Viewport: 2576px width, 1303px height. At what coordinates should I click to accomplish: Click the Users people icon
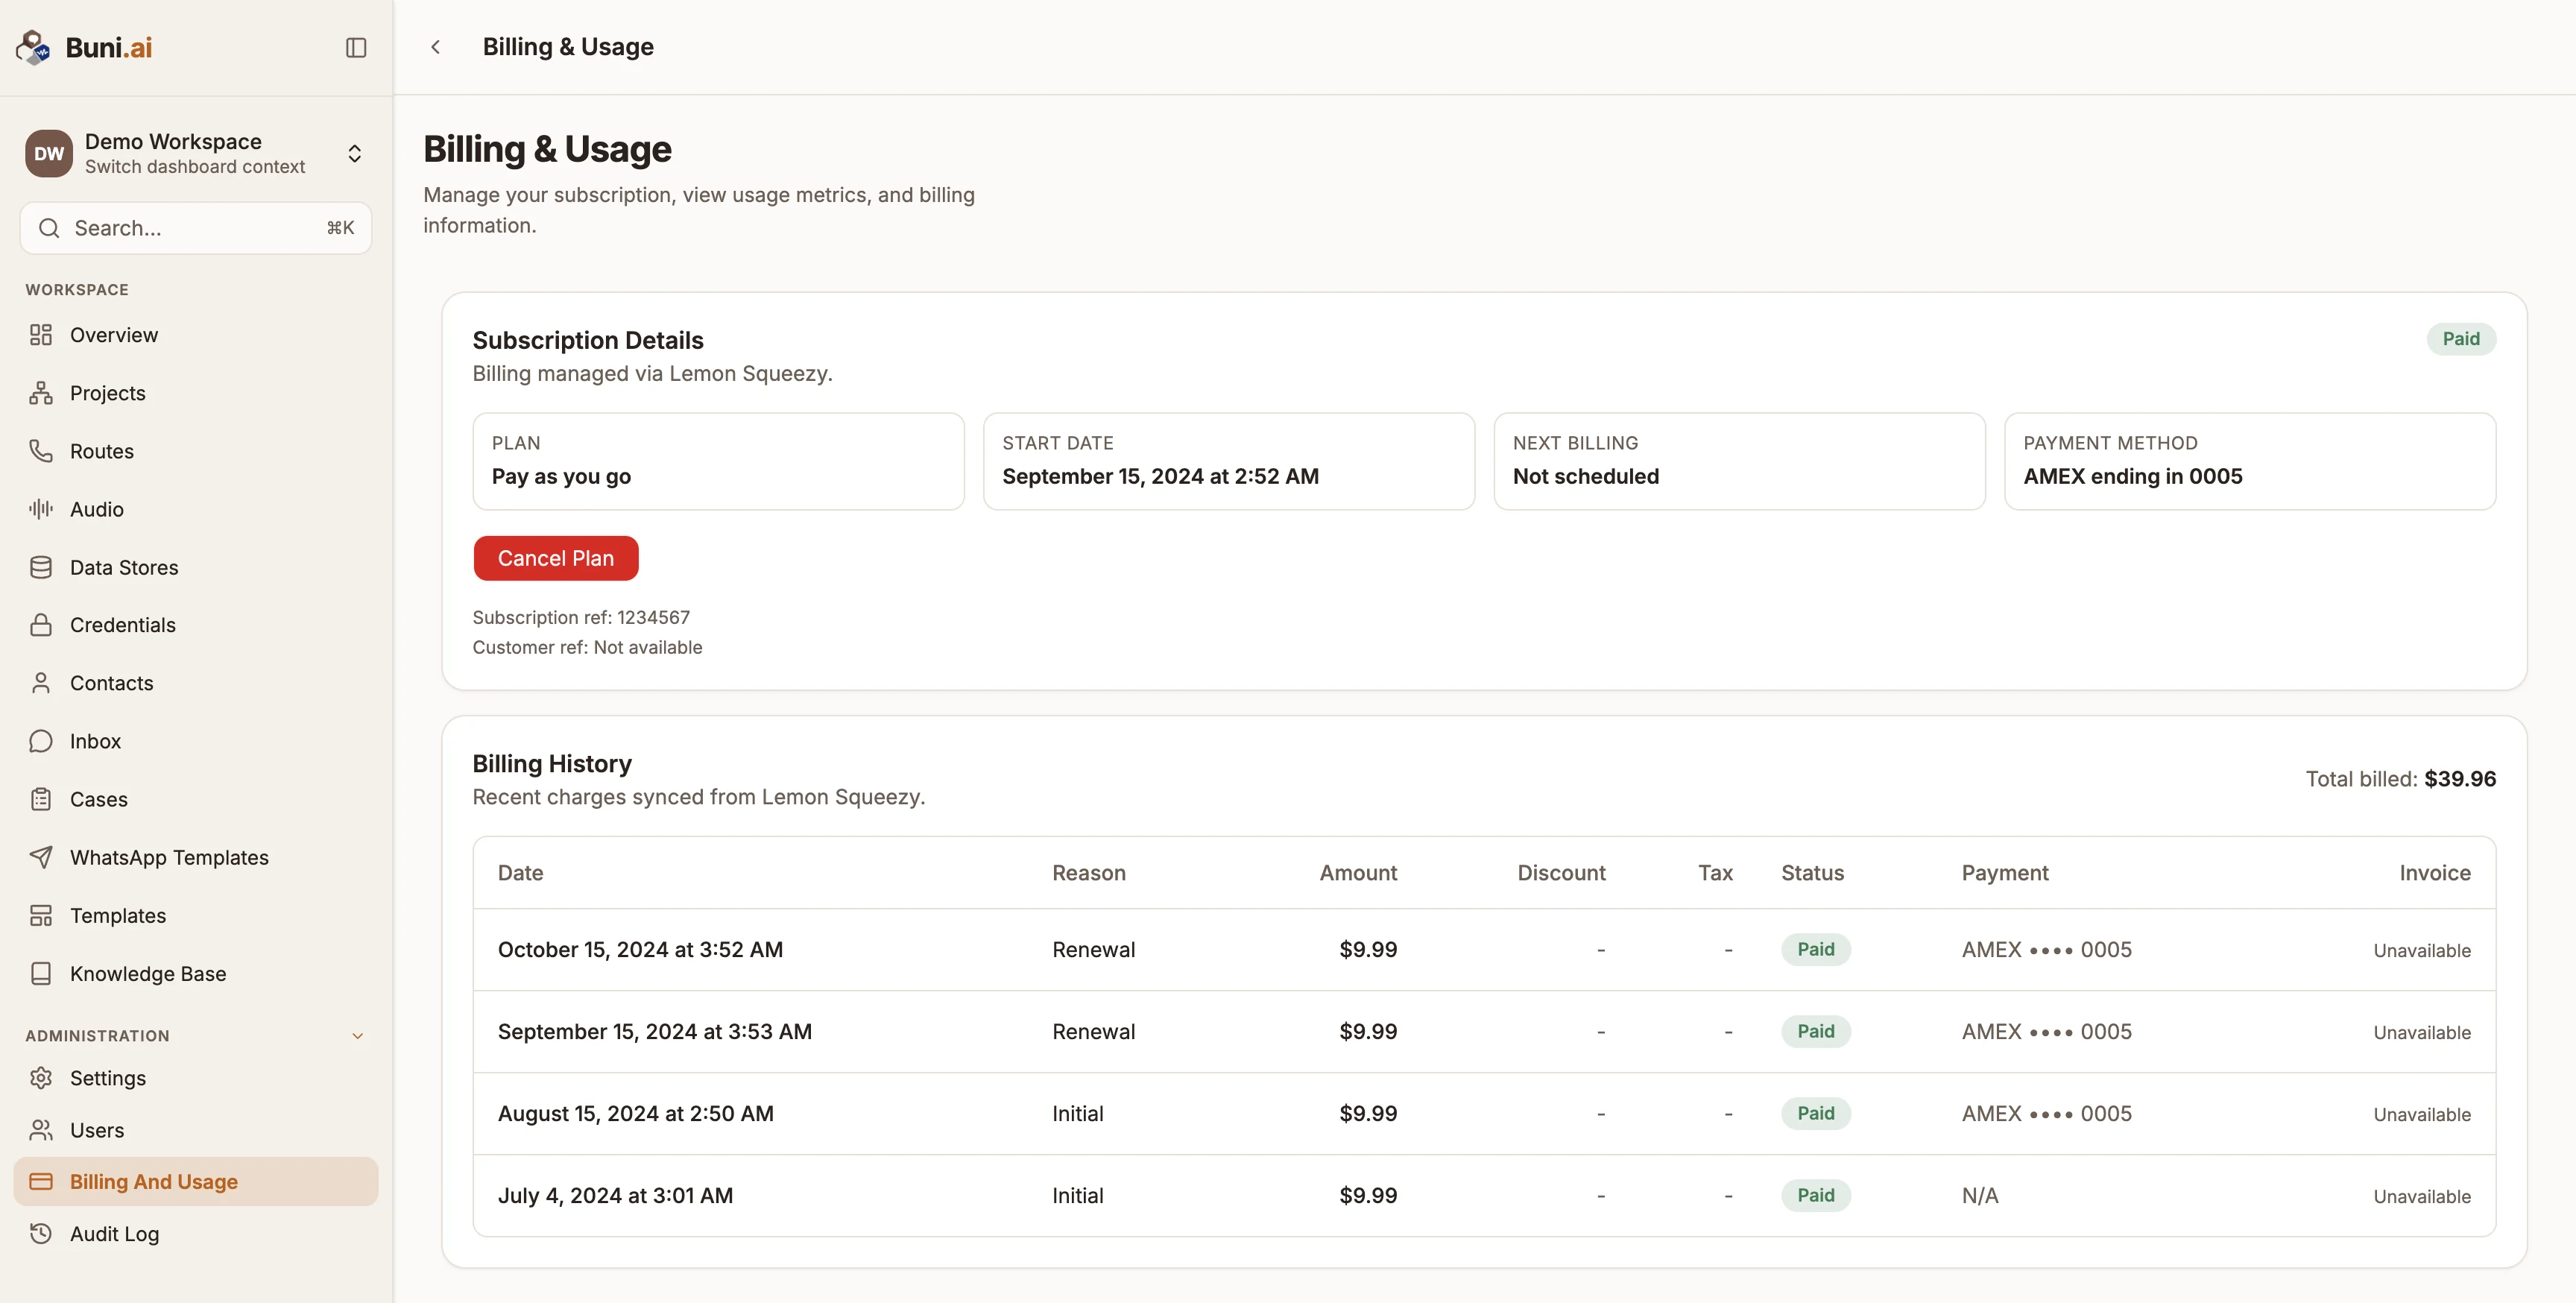point(41,1130)
